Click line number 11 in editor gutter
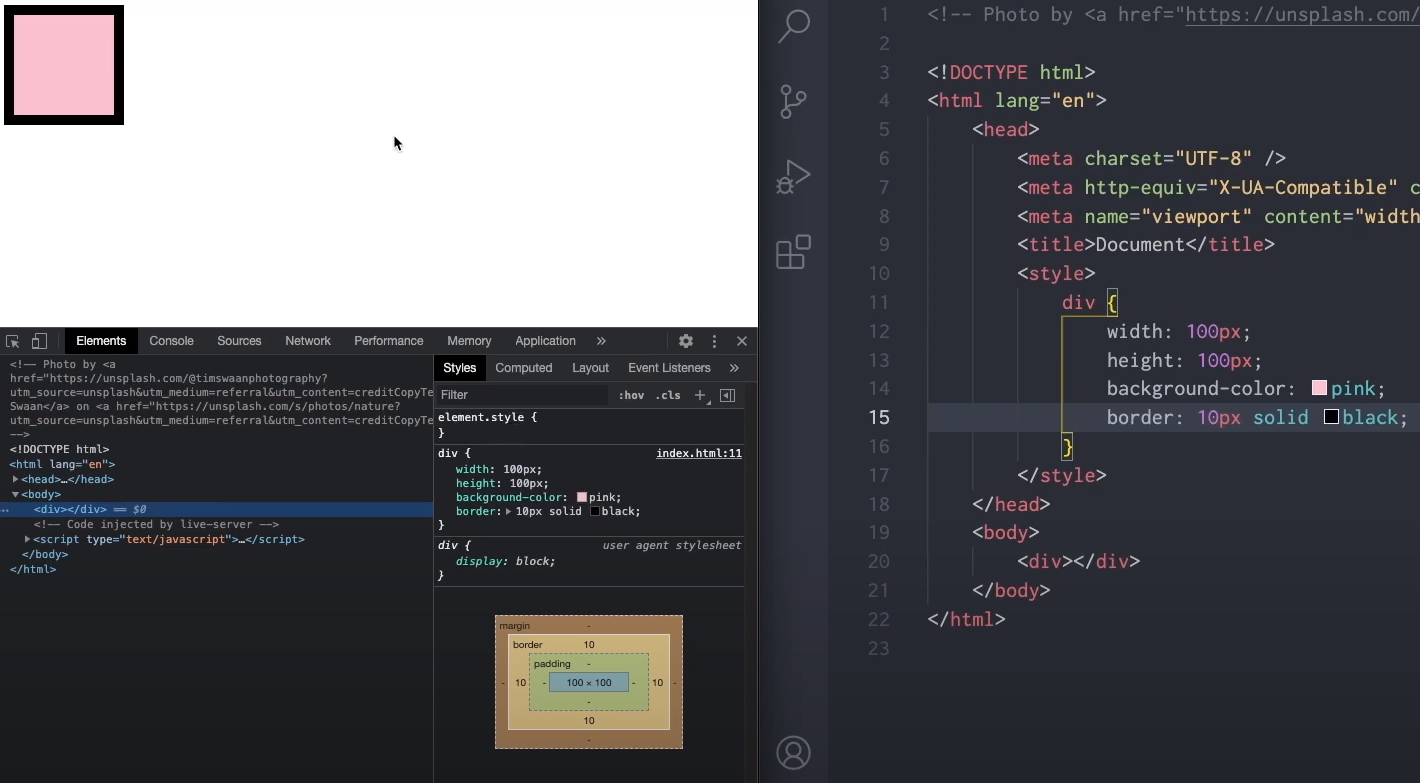The height and width of the screenshot is (783, 1420). [878, 302]
